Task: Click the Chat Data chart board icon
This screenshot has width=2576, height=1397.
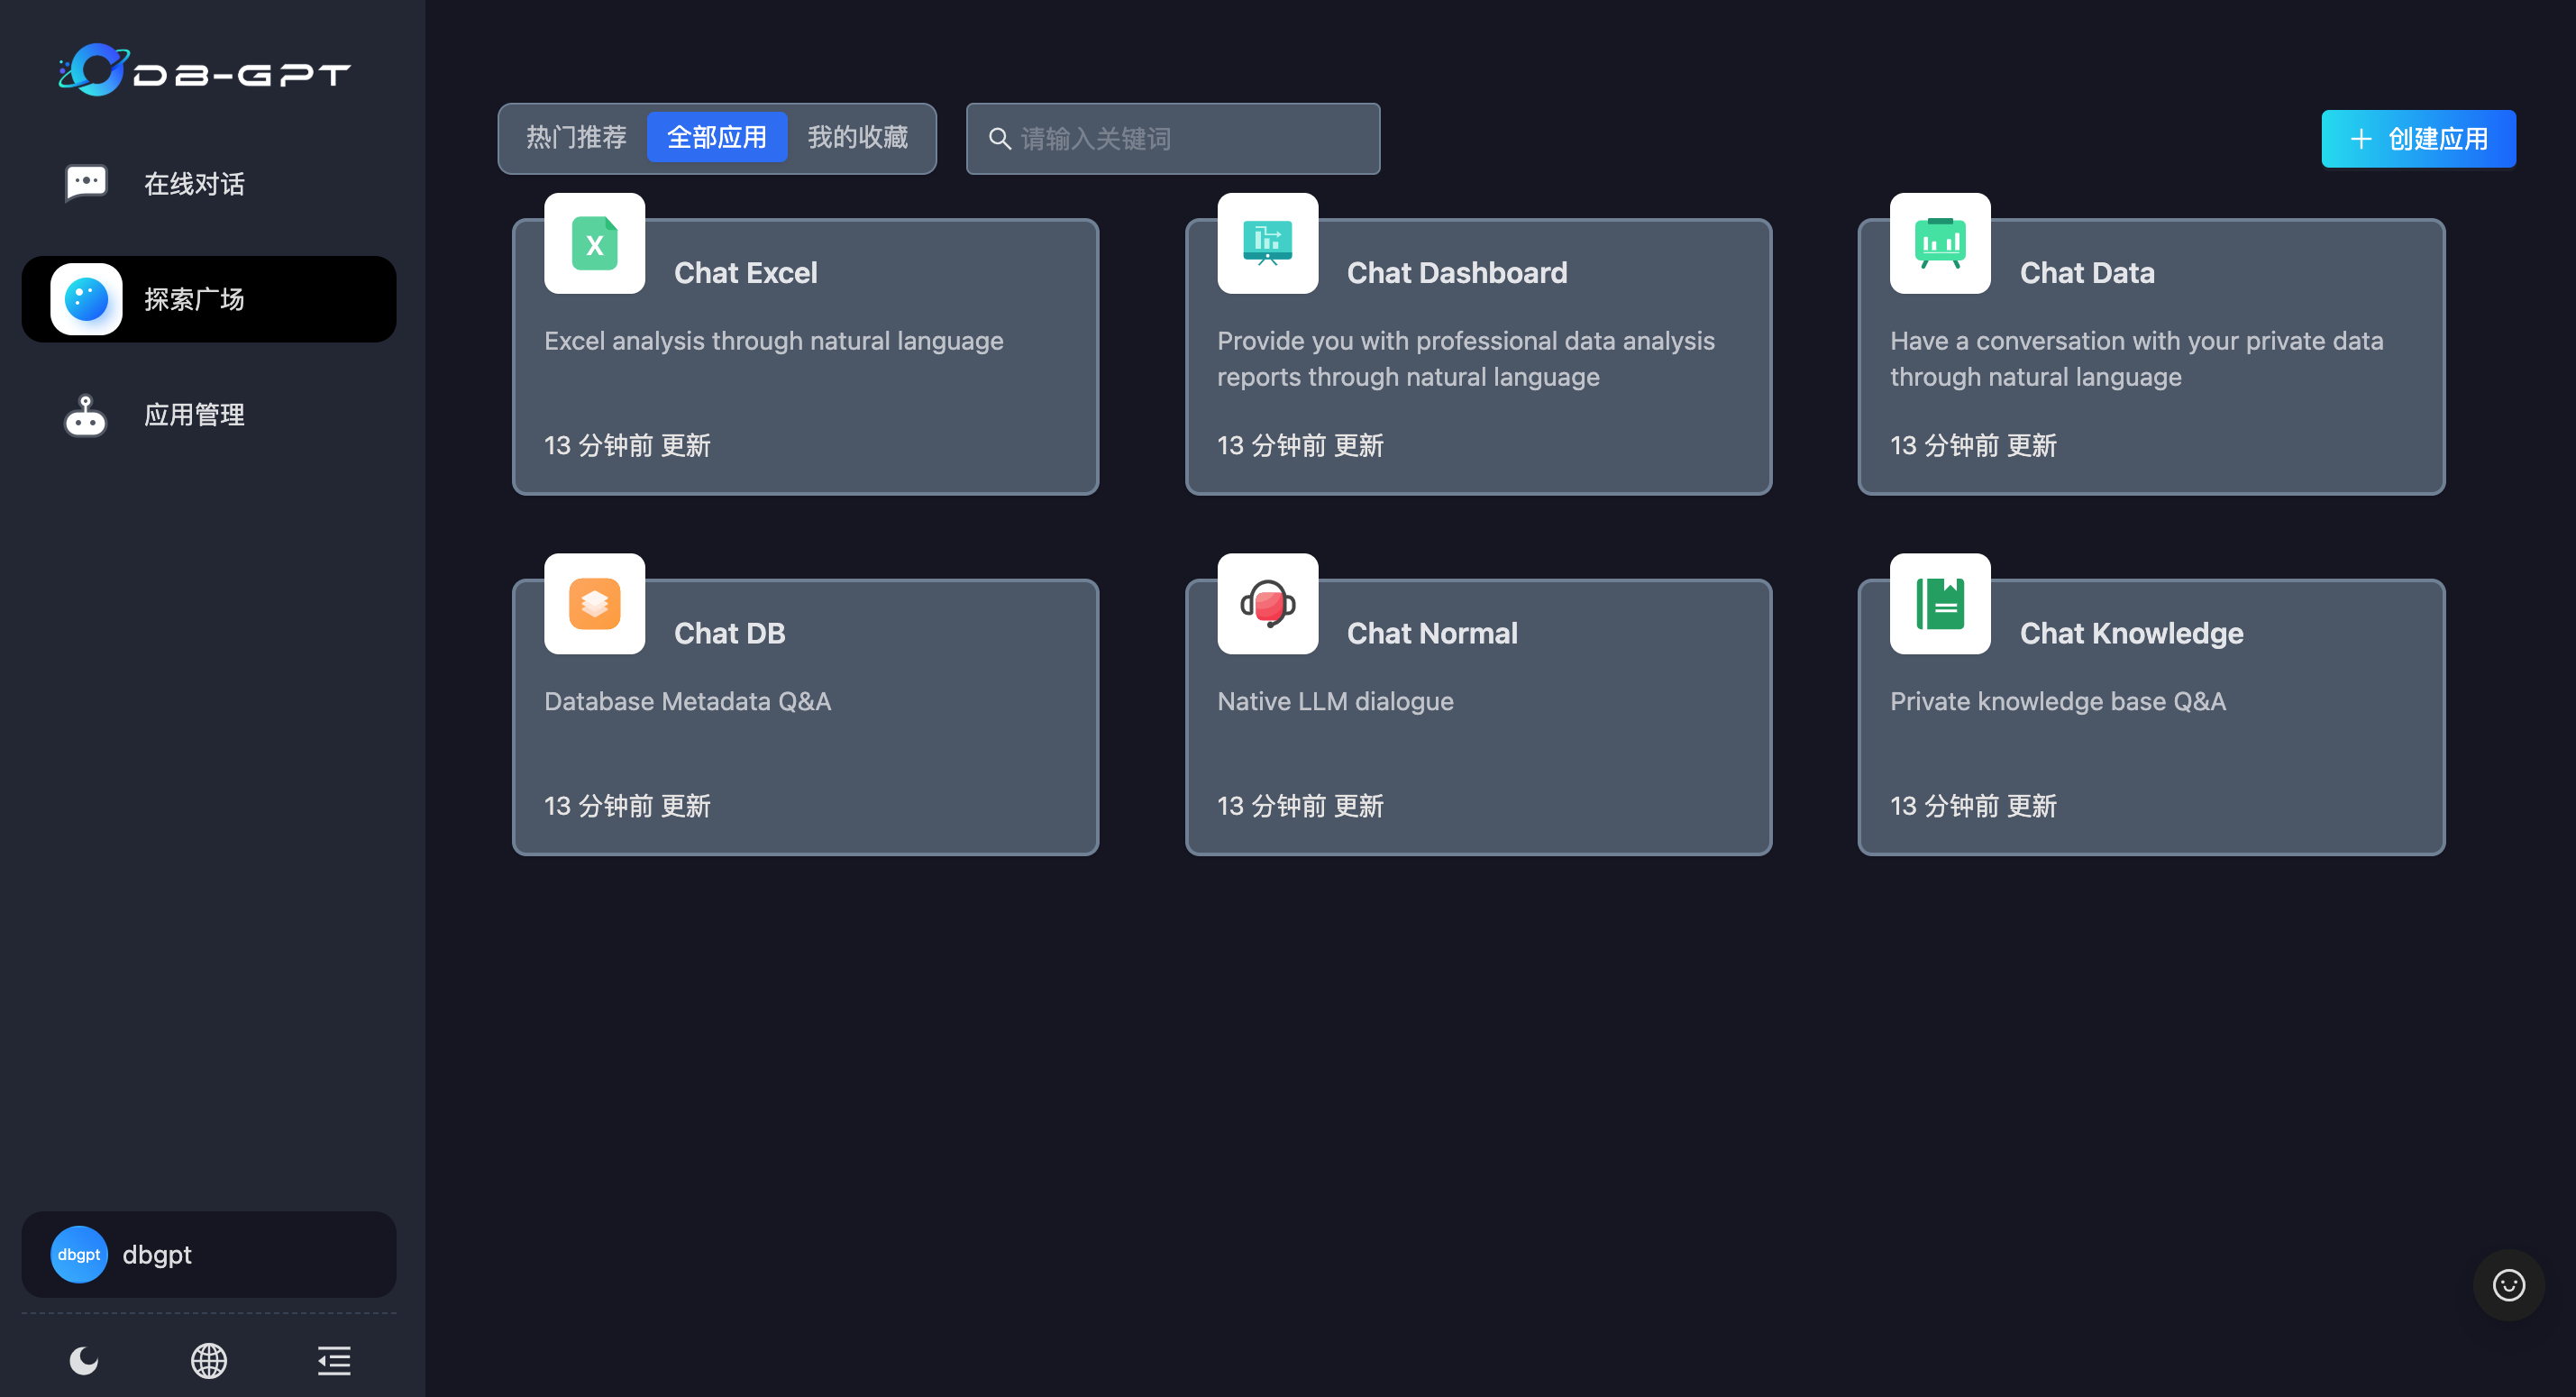Action: click(x=1940, y=244)
